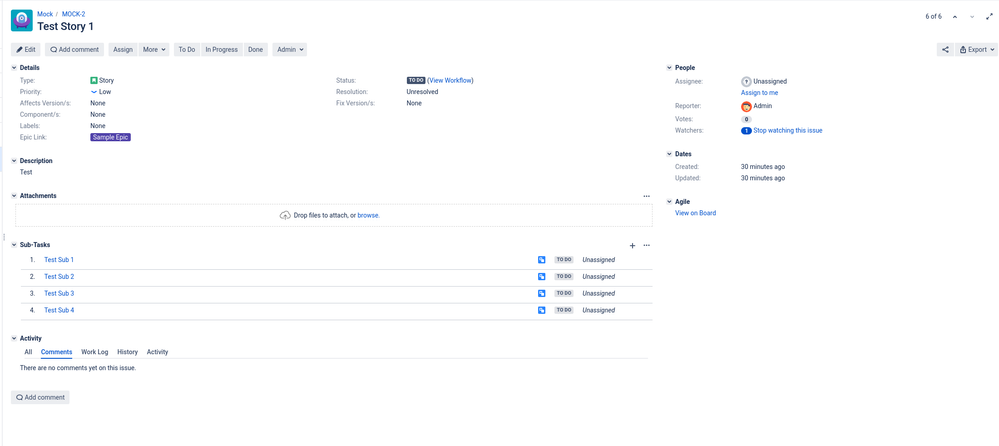Click the bottom Add comment button

pyautogui.click(x=40, y=398)
